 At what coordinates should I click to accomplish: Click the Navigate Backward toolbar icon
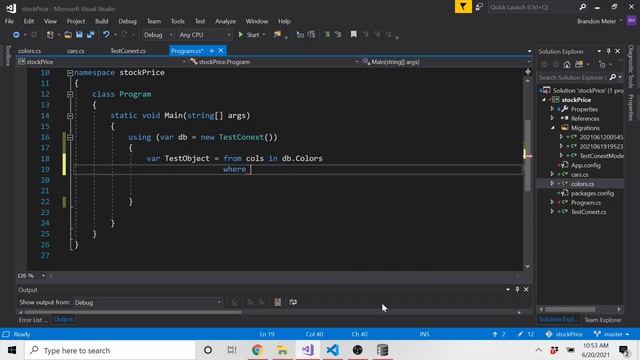[x=16, y=35]
